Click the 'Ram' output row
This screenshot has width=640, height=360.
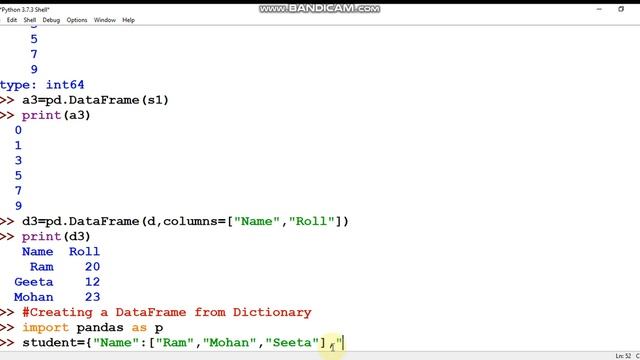tap(42, 267)
